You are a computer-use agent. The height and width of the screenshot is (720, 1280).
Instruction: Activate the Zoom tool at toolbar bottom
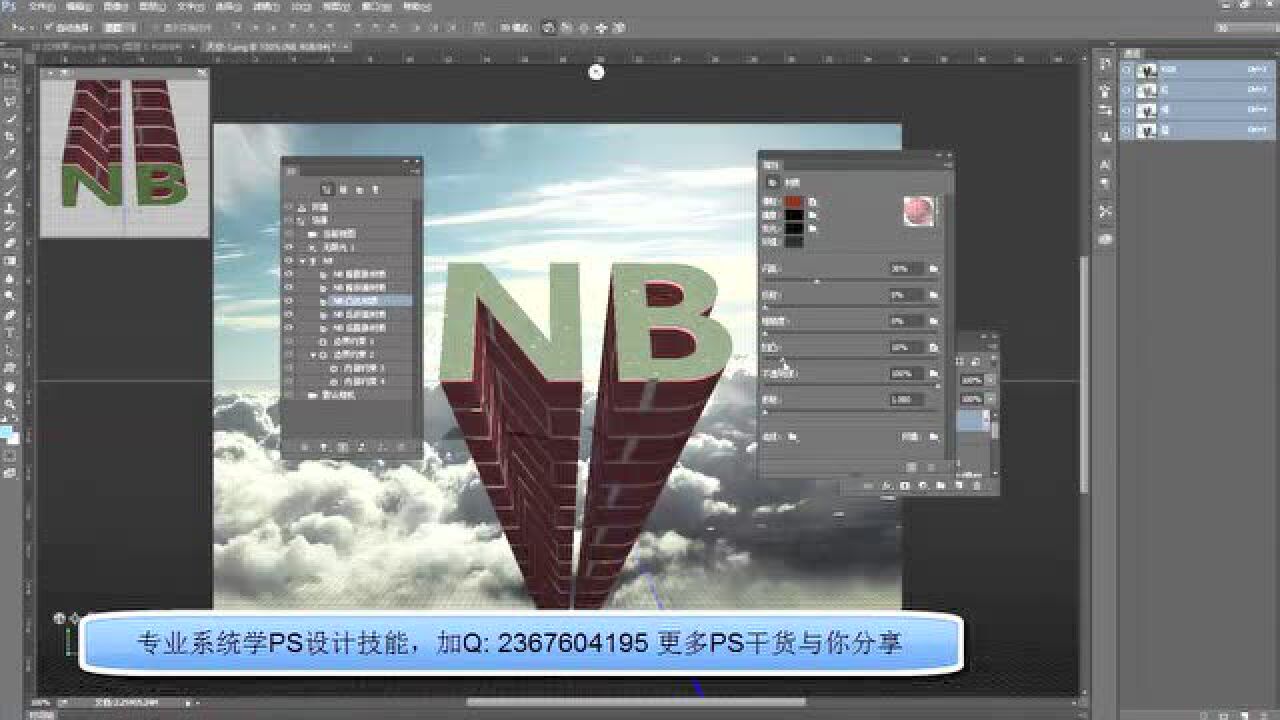(9, 401)
